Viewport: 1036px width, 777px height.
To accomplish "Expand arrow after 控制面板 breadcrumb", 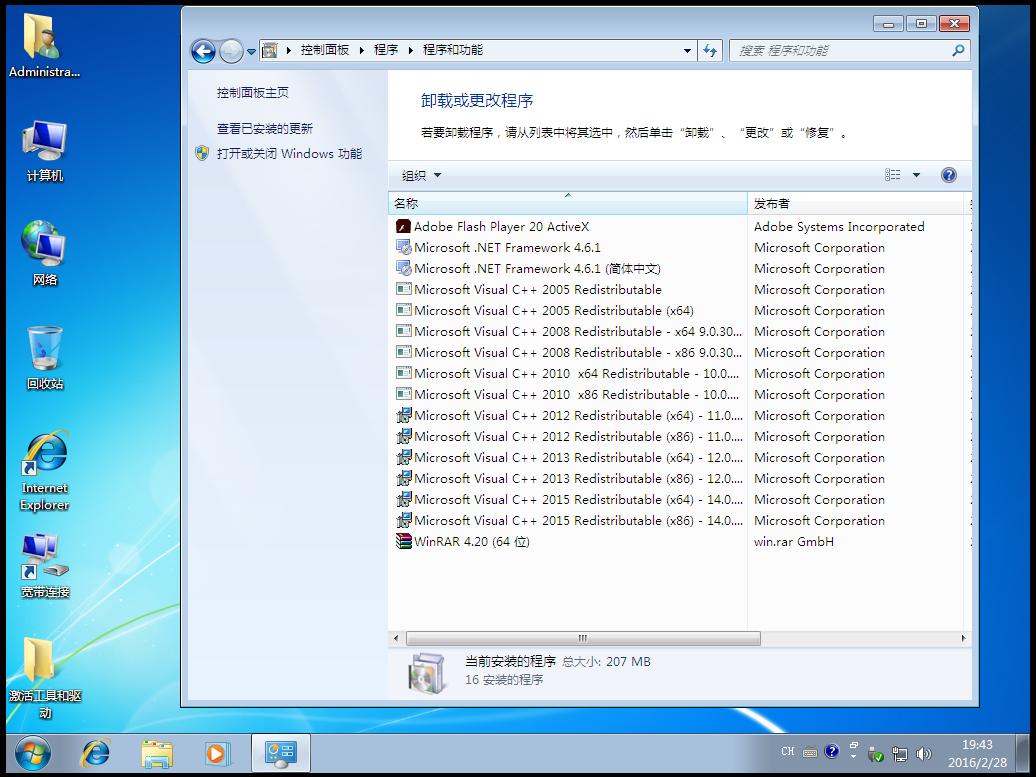I will [x=361, y=50].
